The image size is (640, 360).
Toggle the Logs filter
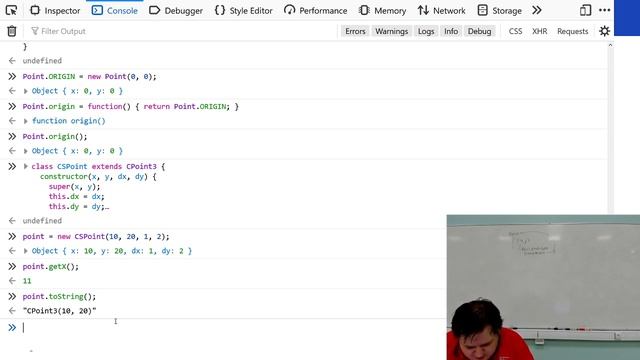426,31
